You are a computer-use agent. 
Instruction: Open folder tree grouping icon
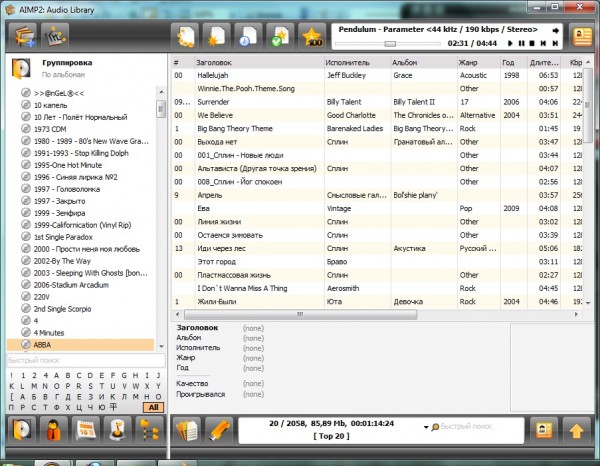(149, 430)
